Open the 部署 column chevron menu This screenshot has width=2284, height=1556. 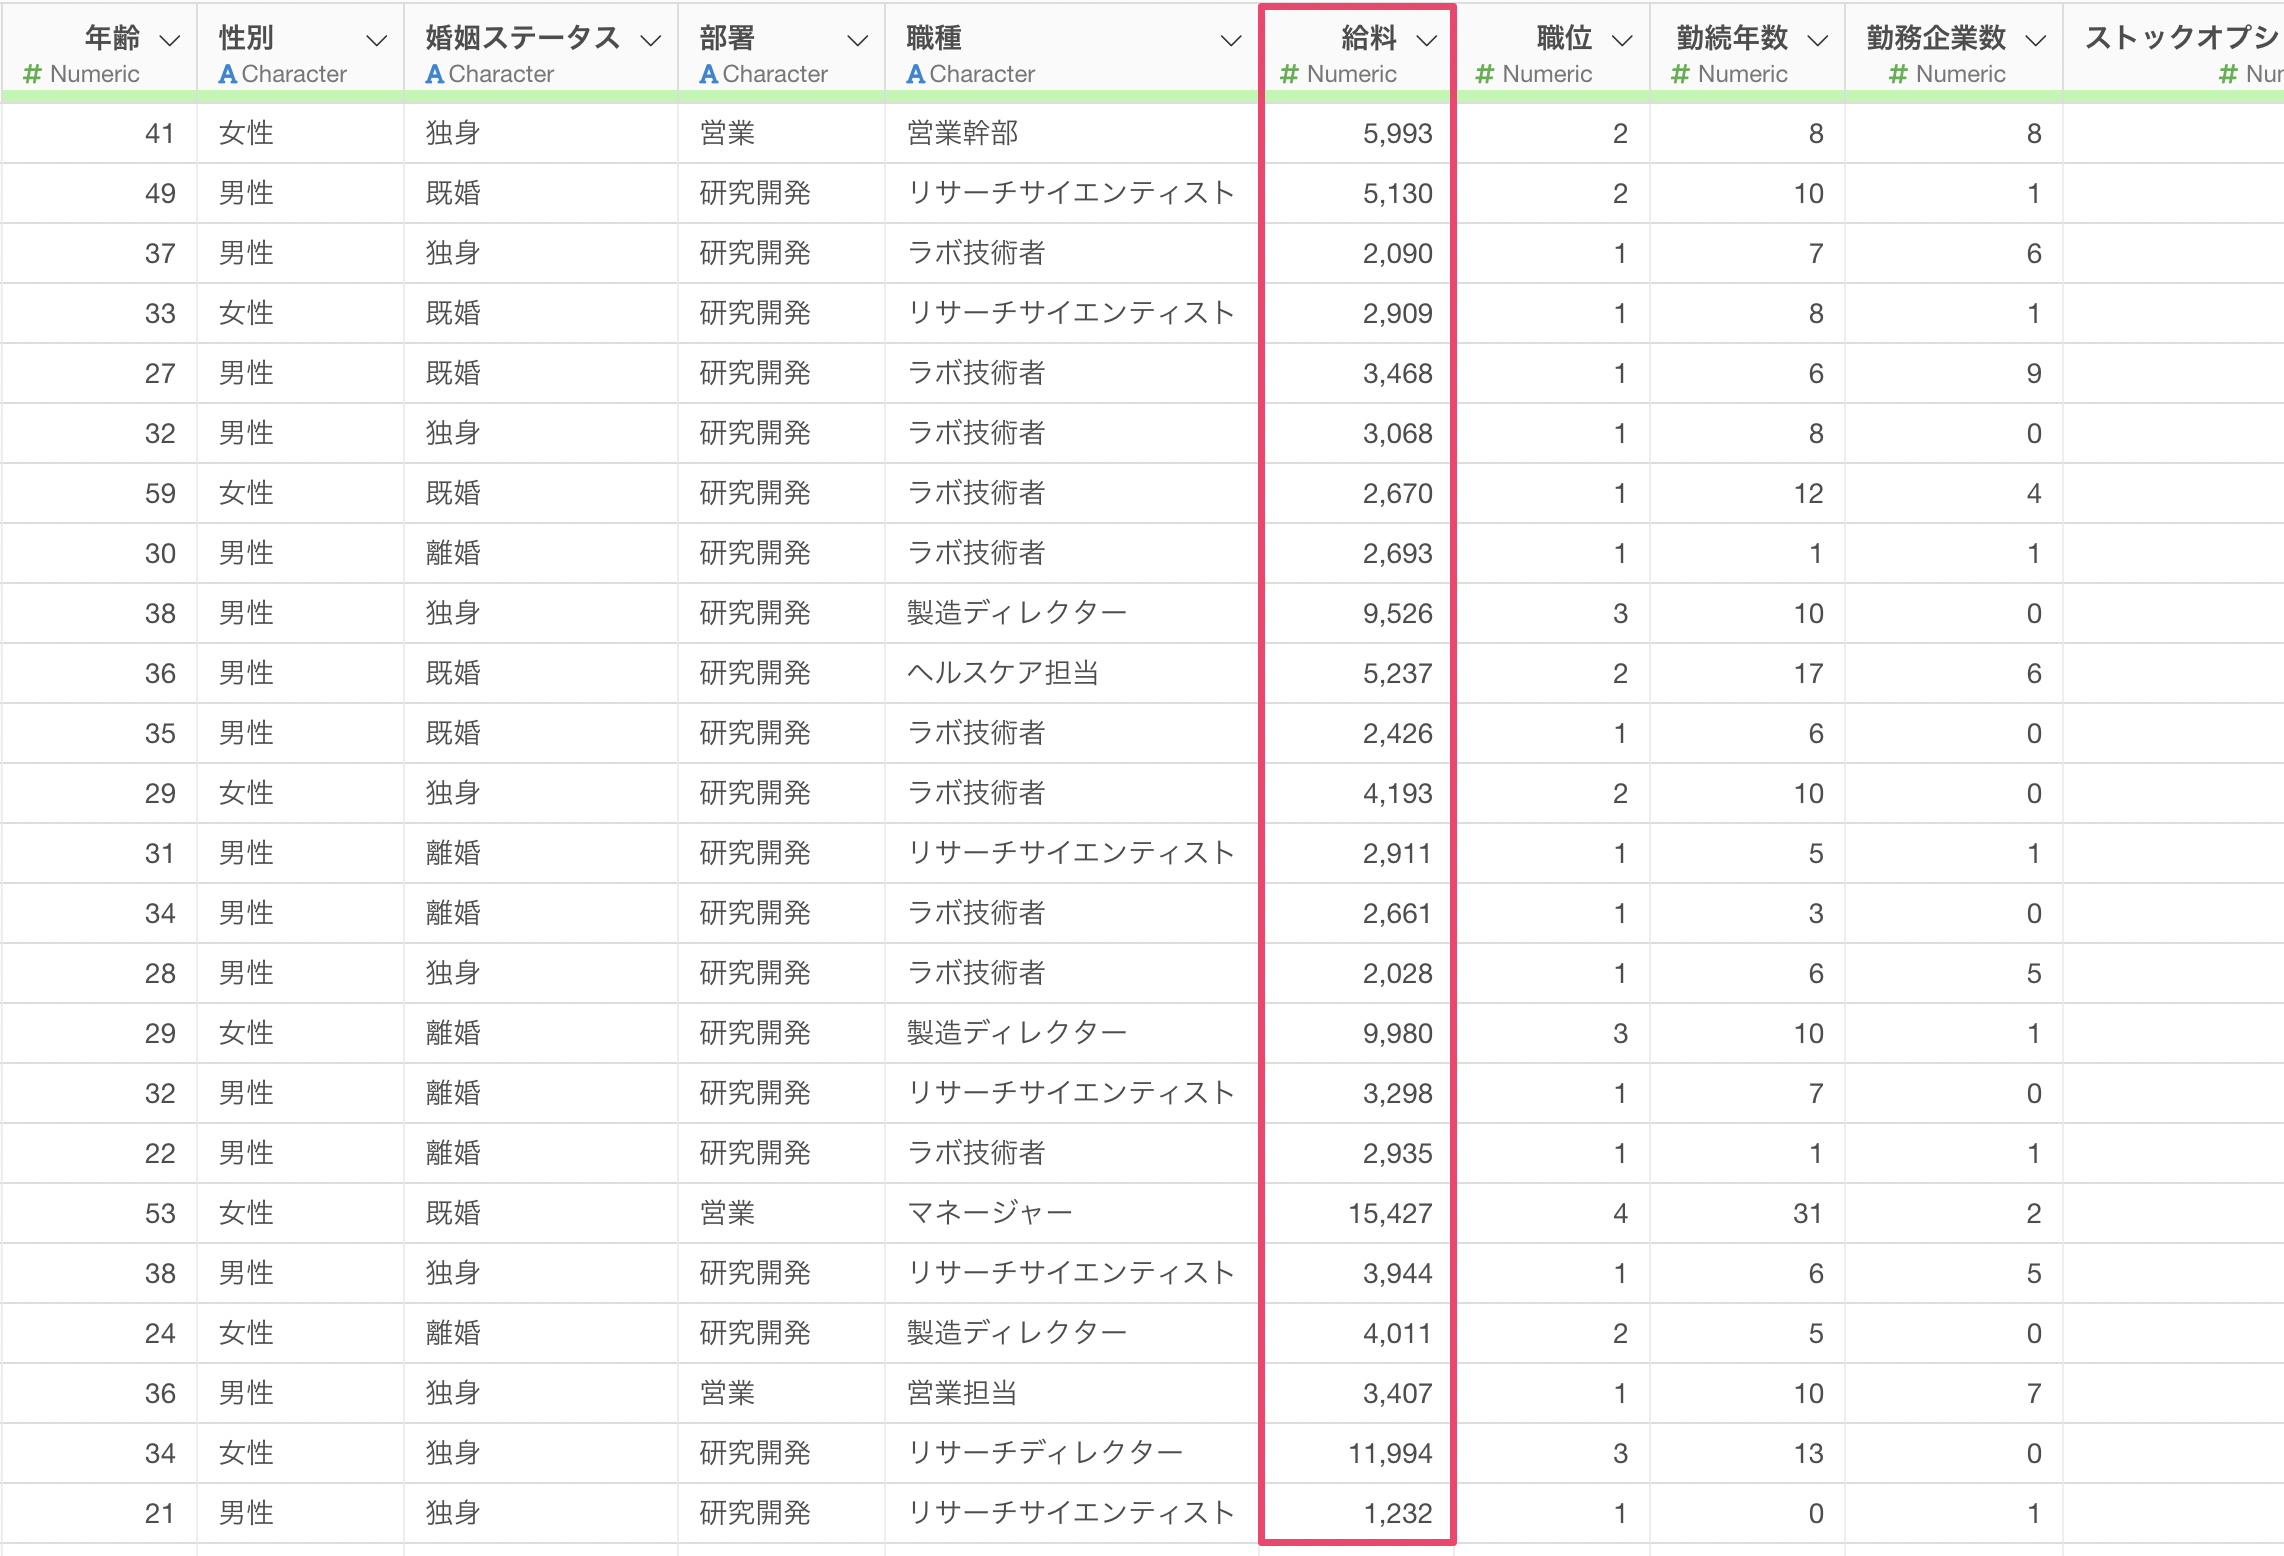pyautogui.click(x=857, y=40)
